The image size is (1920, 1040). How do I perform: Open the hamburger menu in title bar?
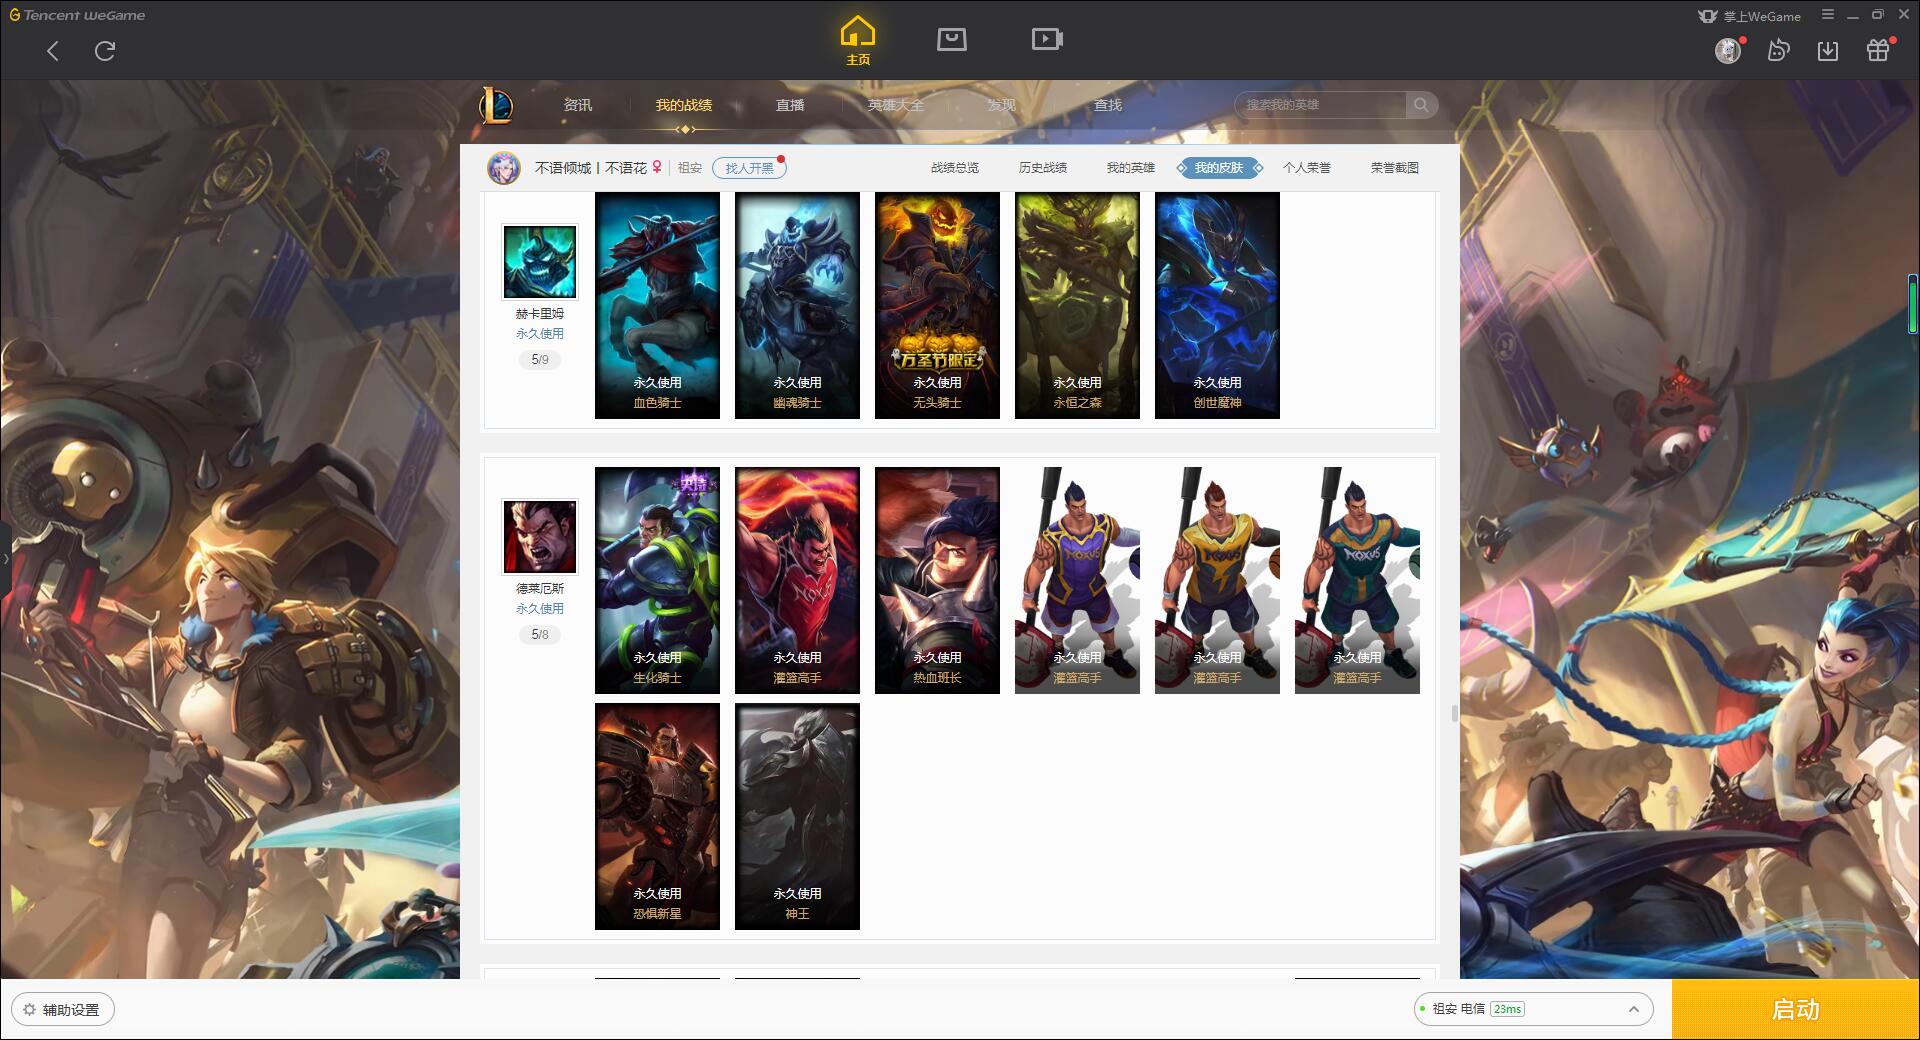[1828, 15]
